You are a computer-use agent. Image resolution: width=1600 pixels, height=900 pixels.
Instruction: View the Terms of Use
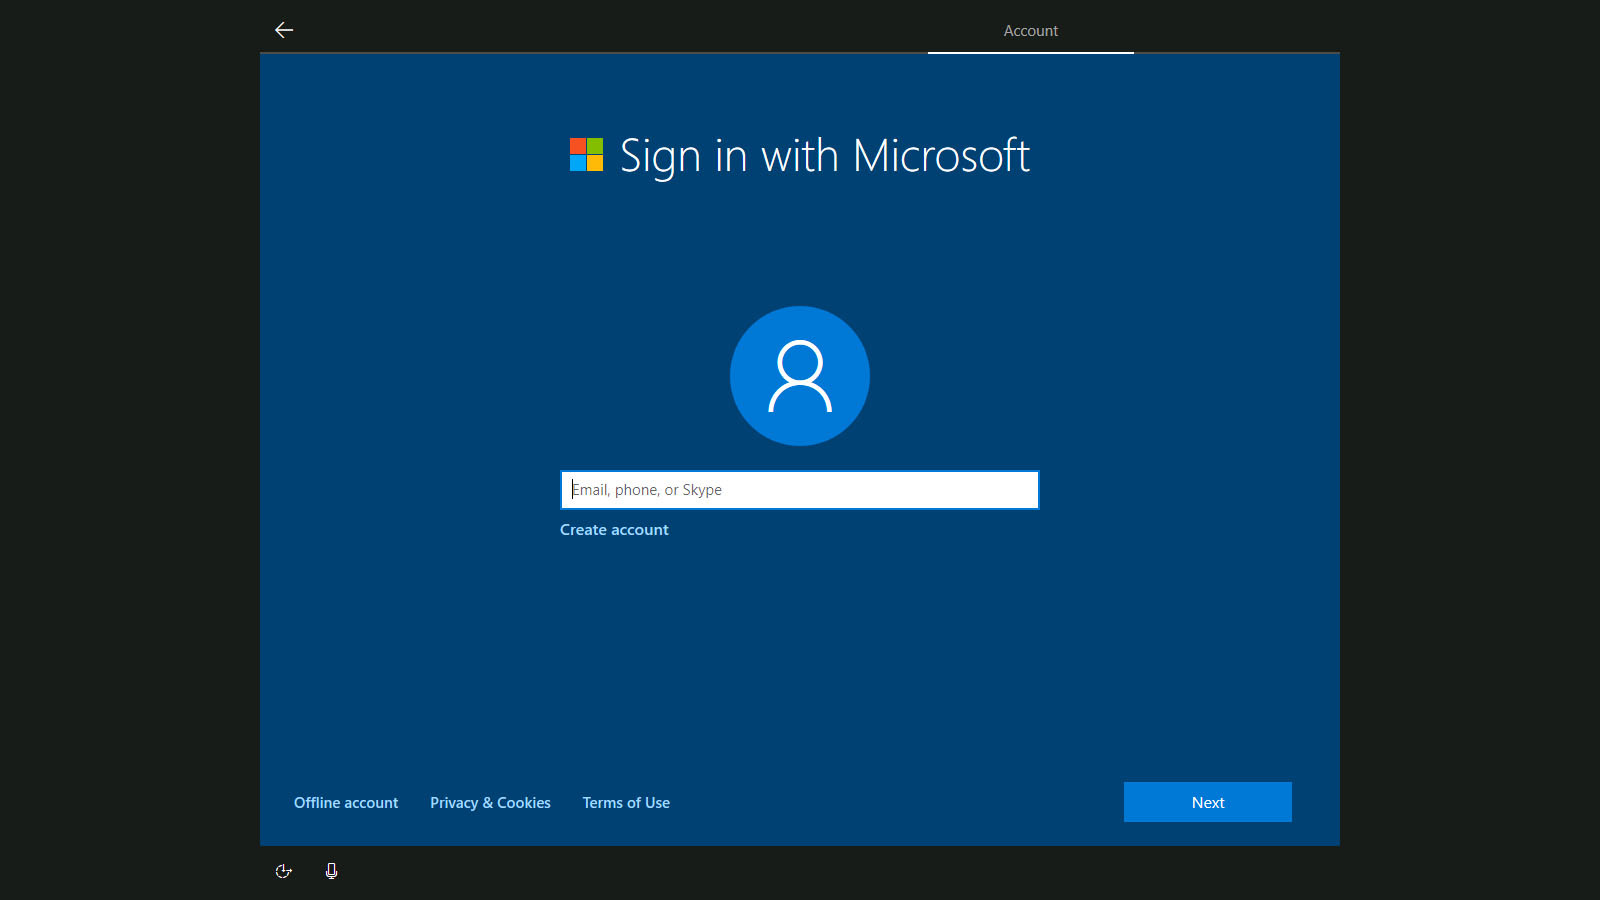pos(626,803)
